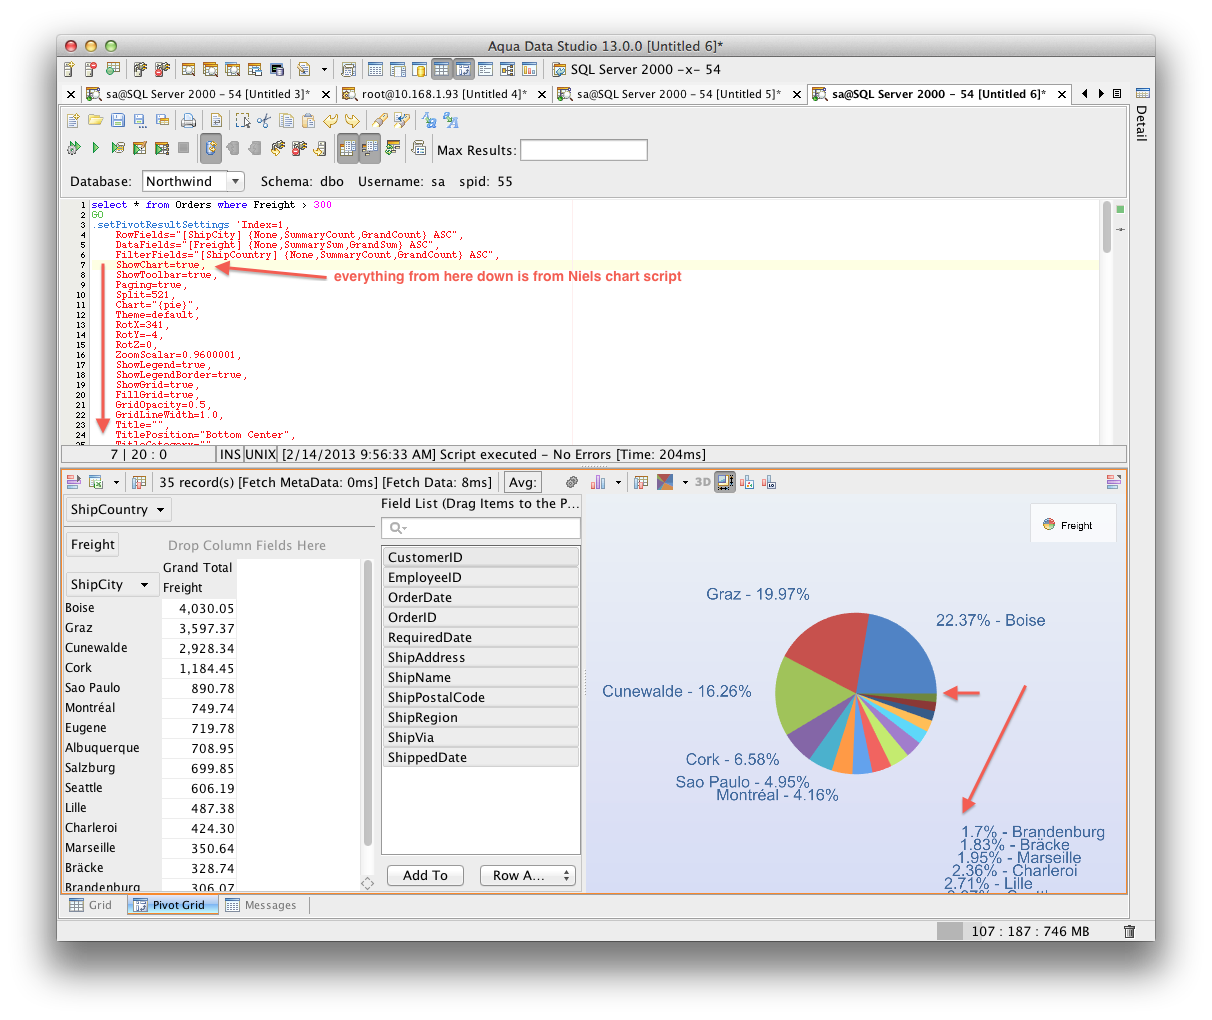The width and height of the screenshot is (1212, 1020).
Task: Expand the export dropdown arrow in pivot toolbar
Action: point(116,482)
